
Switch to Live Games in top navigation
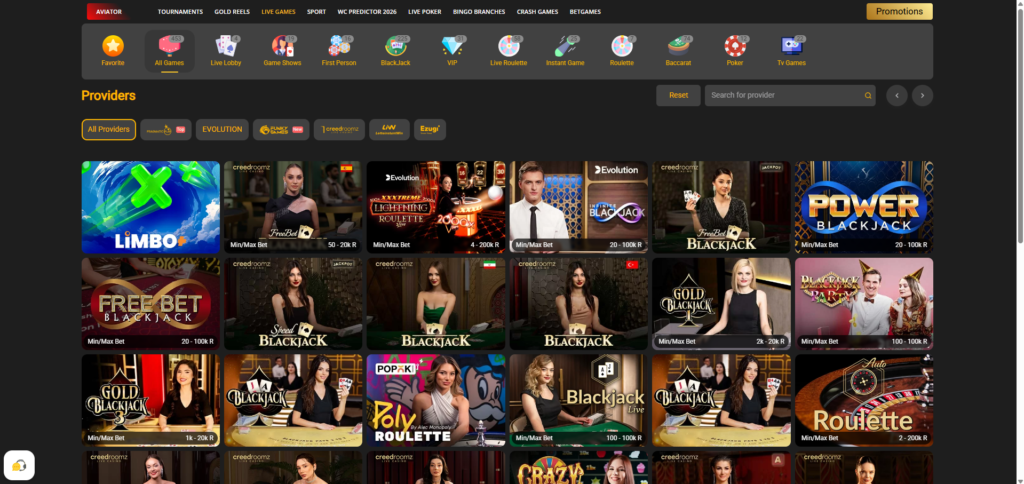tap(278, 12)
